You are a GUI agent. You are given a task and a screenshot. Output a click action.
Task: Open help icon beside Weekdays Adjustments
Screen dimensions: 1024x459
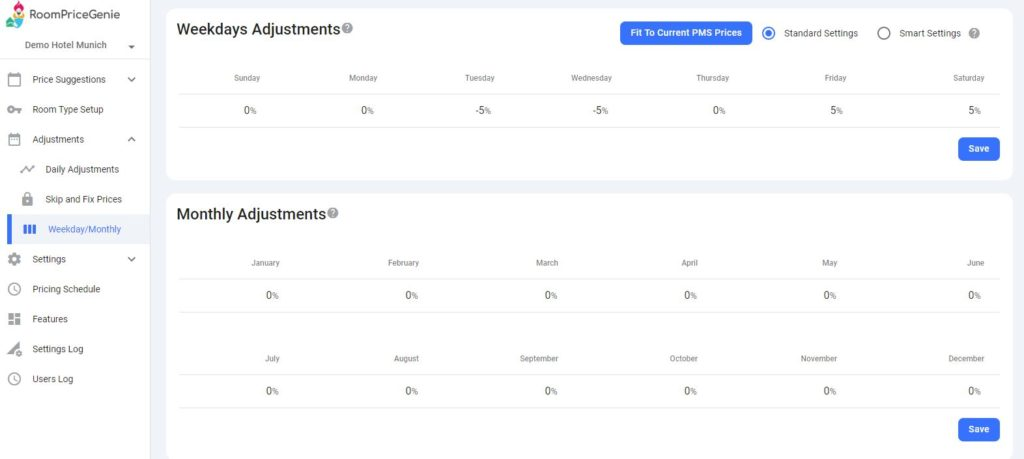point(347,28)
